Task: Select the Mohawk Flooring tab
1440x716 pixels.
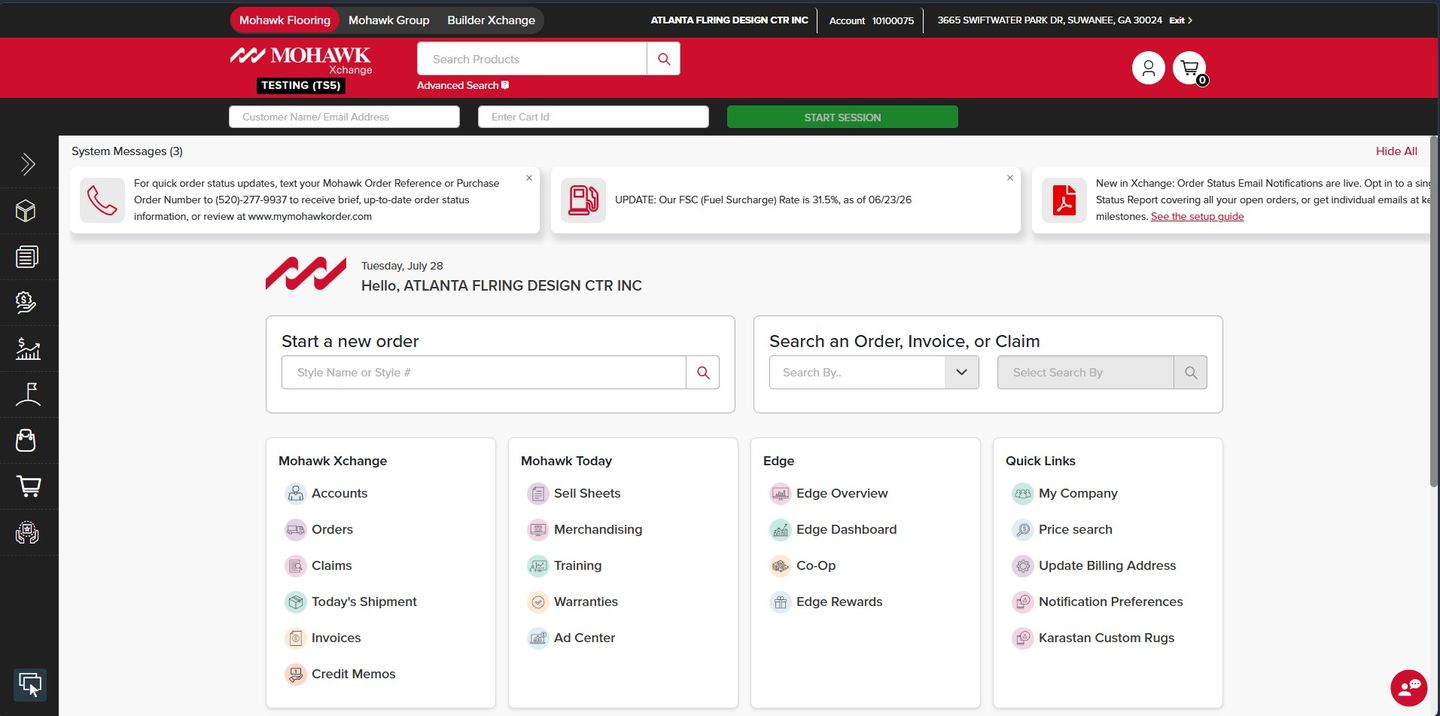Action: 285,20
